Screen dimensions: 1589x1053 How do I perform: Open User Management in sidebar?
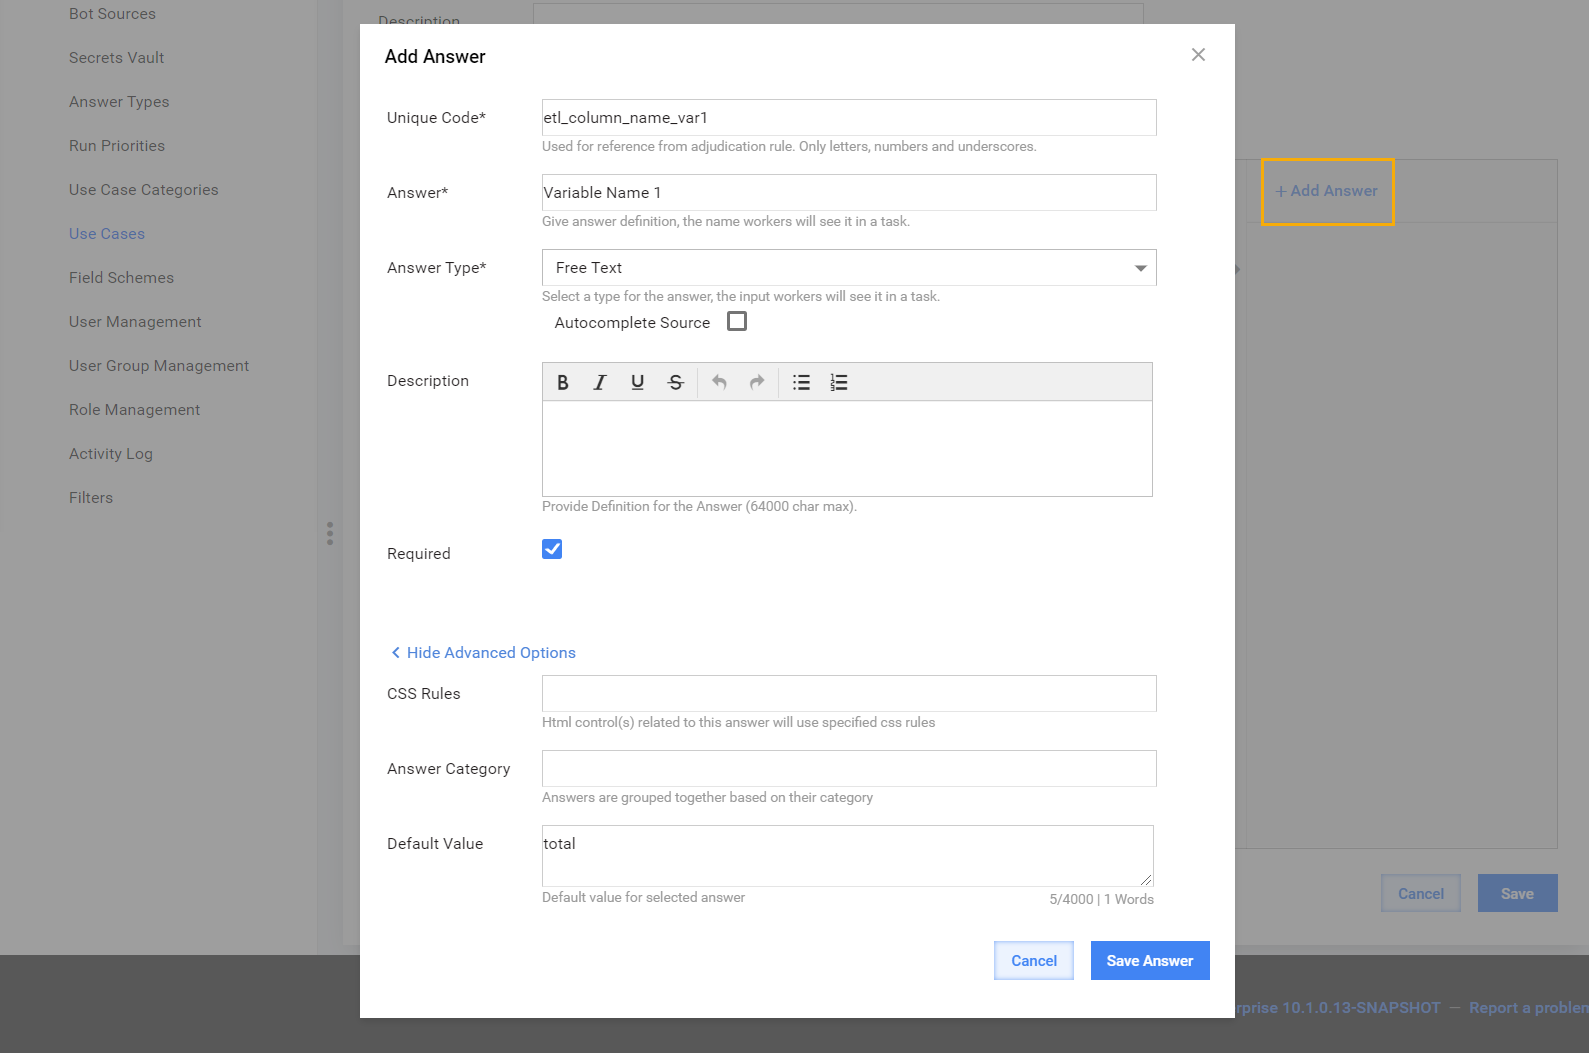135,322
